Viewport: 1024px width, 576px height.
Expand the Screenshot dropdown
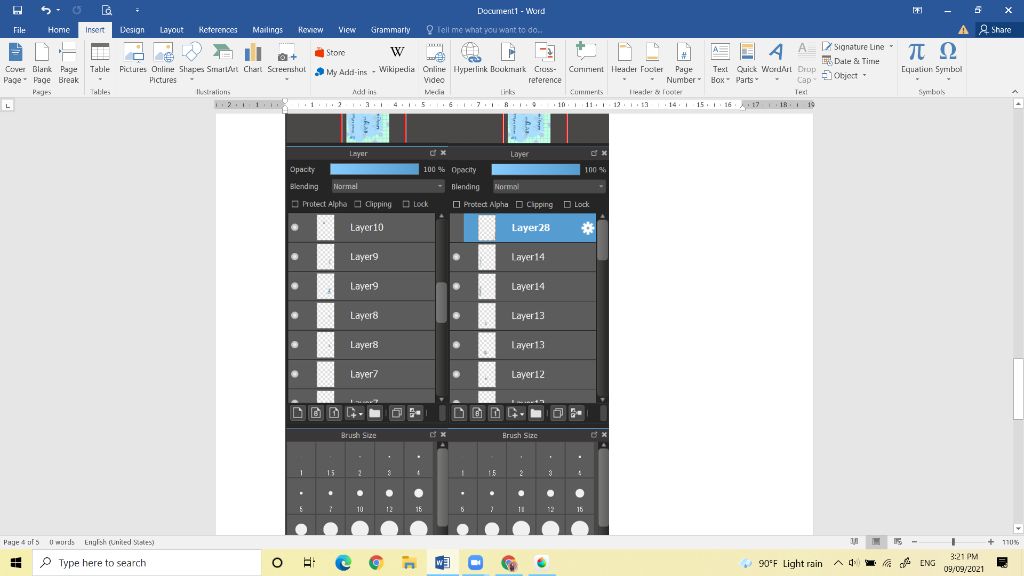coord(287,80)
